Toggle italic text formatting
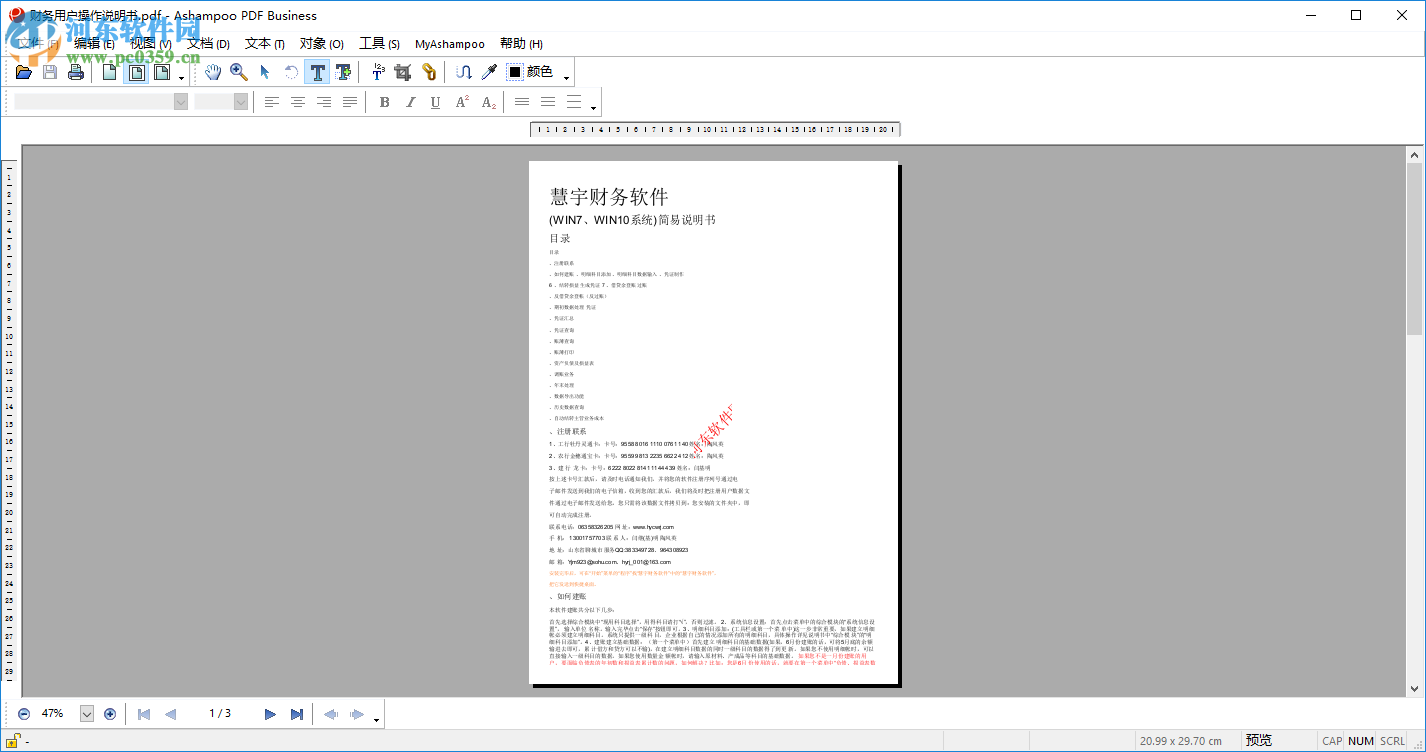 point(410,101)
